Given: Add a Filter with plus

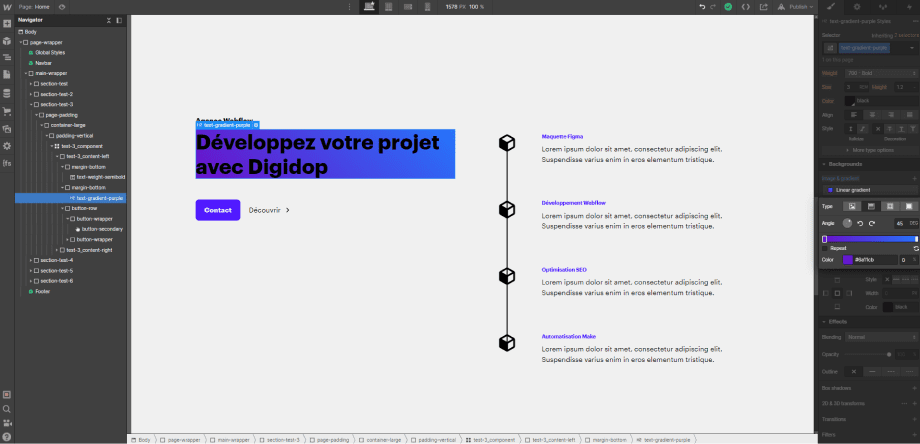Looking at the screenshot, I should (915, 435).
